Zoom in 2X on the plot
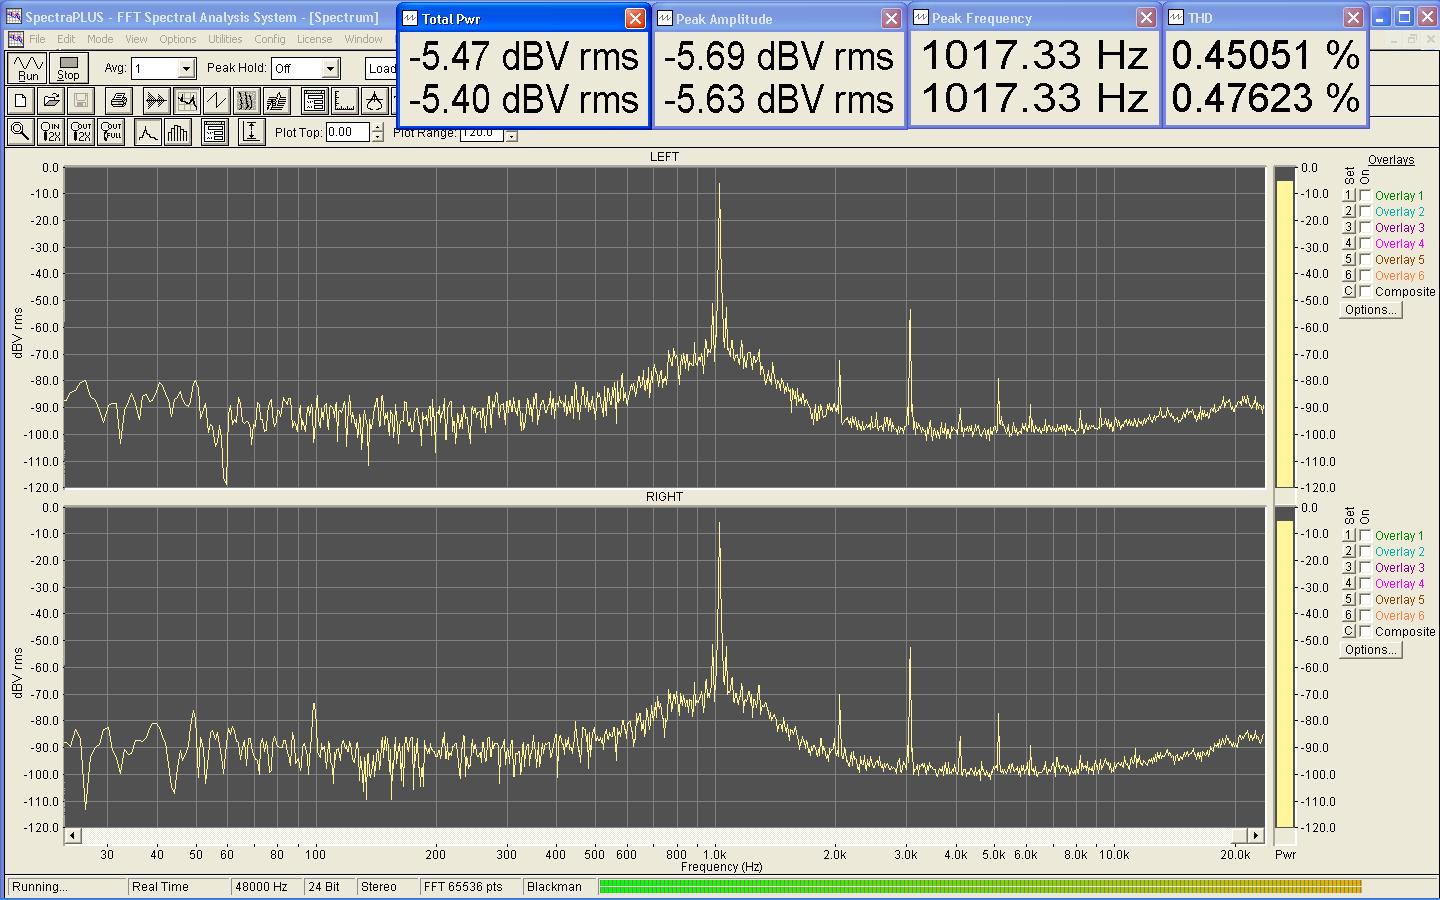 tap(50, 132)
